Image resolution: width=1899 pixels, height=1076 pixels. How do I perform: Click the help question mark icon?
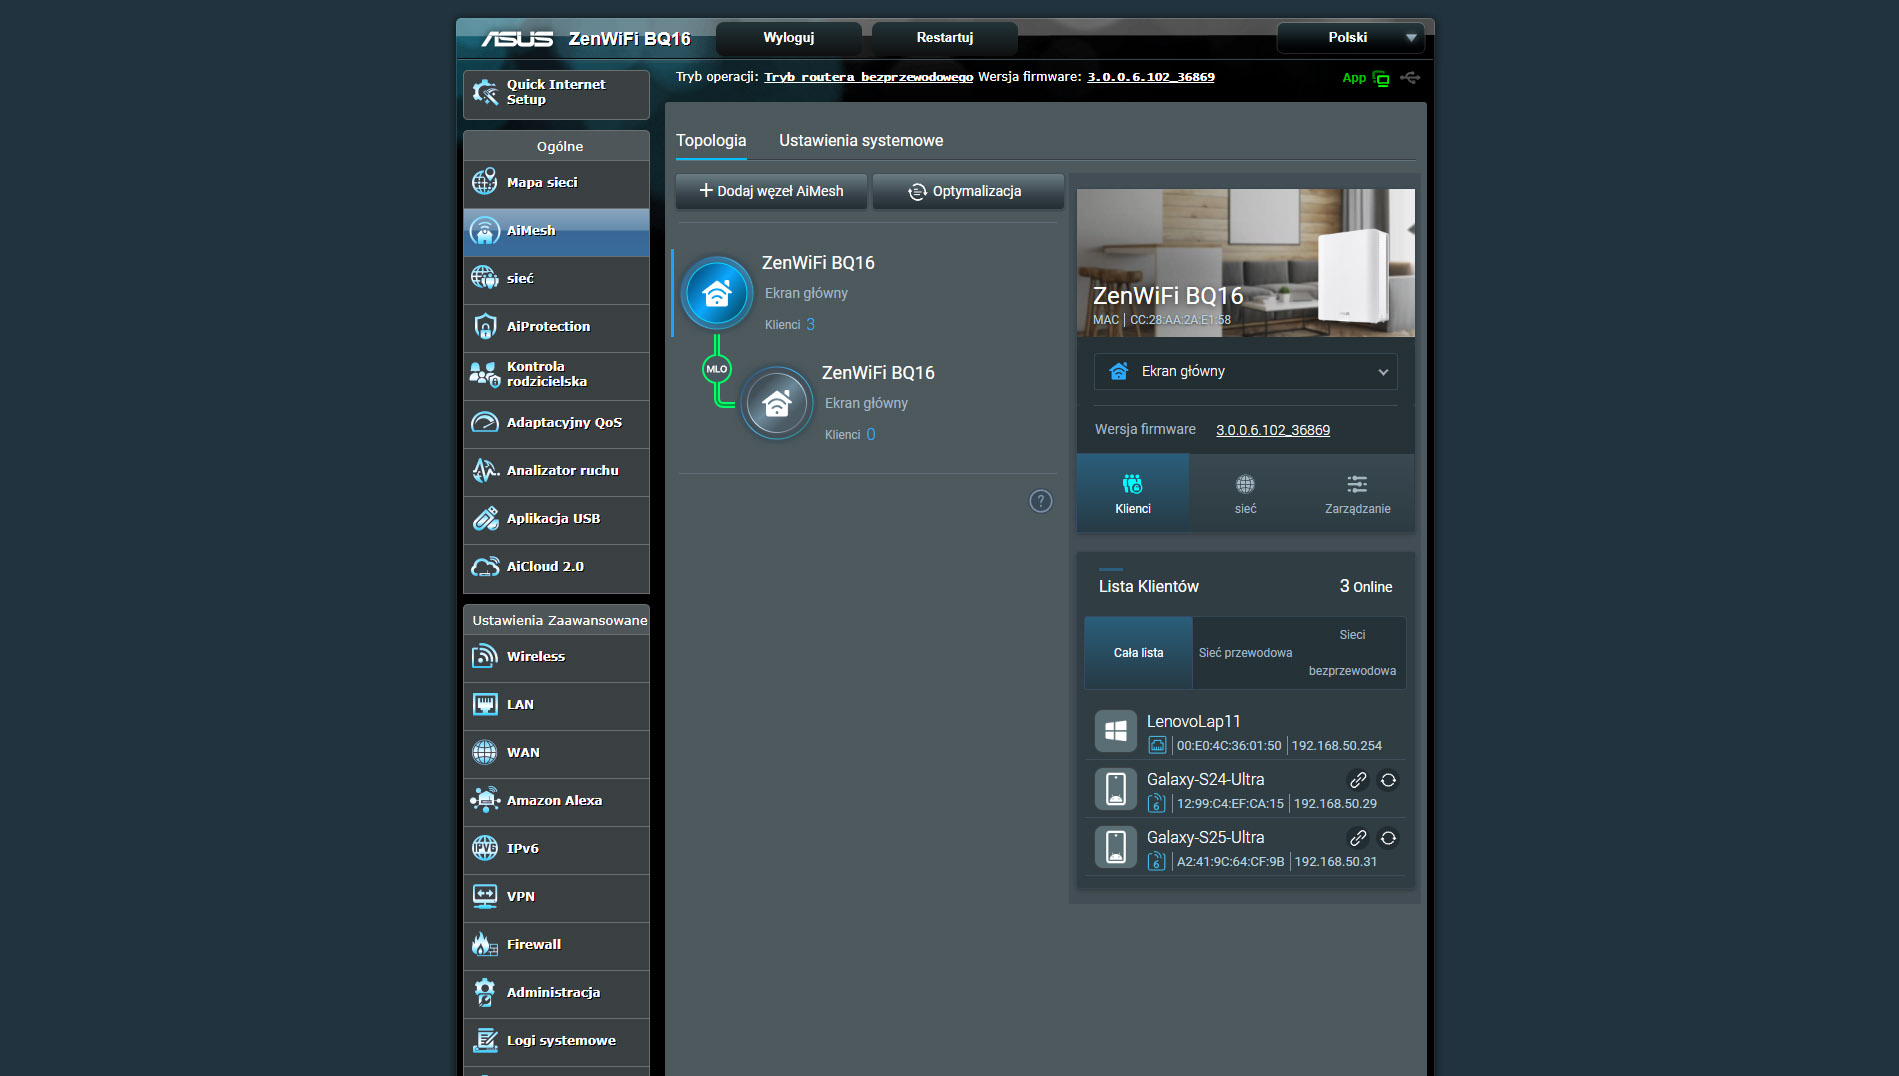pyautogui.click(x=1041, y=501)
